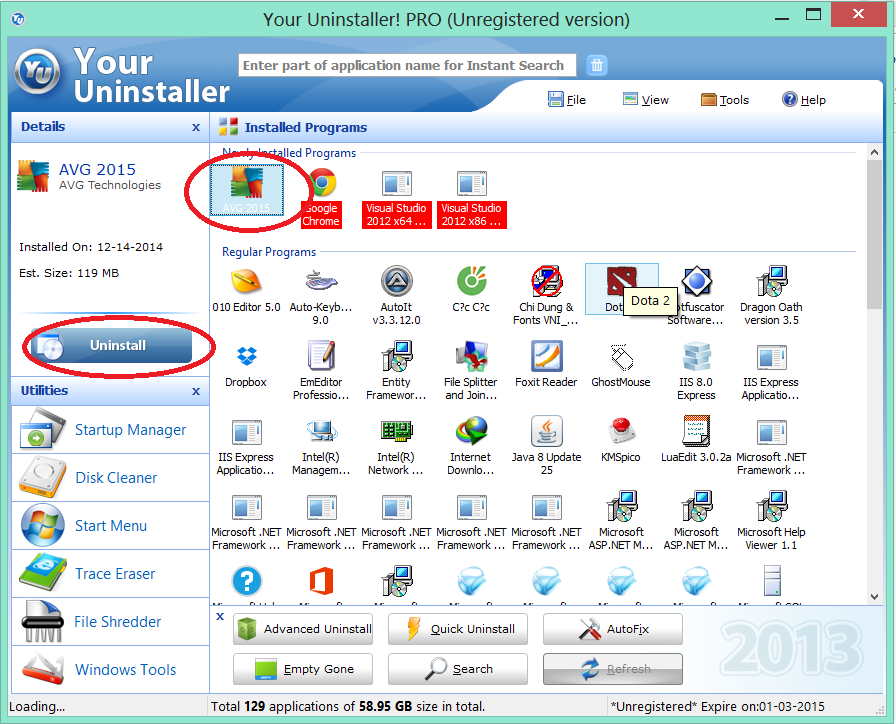Click the Quick Uninstall button
This screenshot has width=896, height=724.
458,629
